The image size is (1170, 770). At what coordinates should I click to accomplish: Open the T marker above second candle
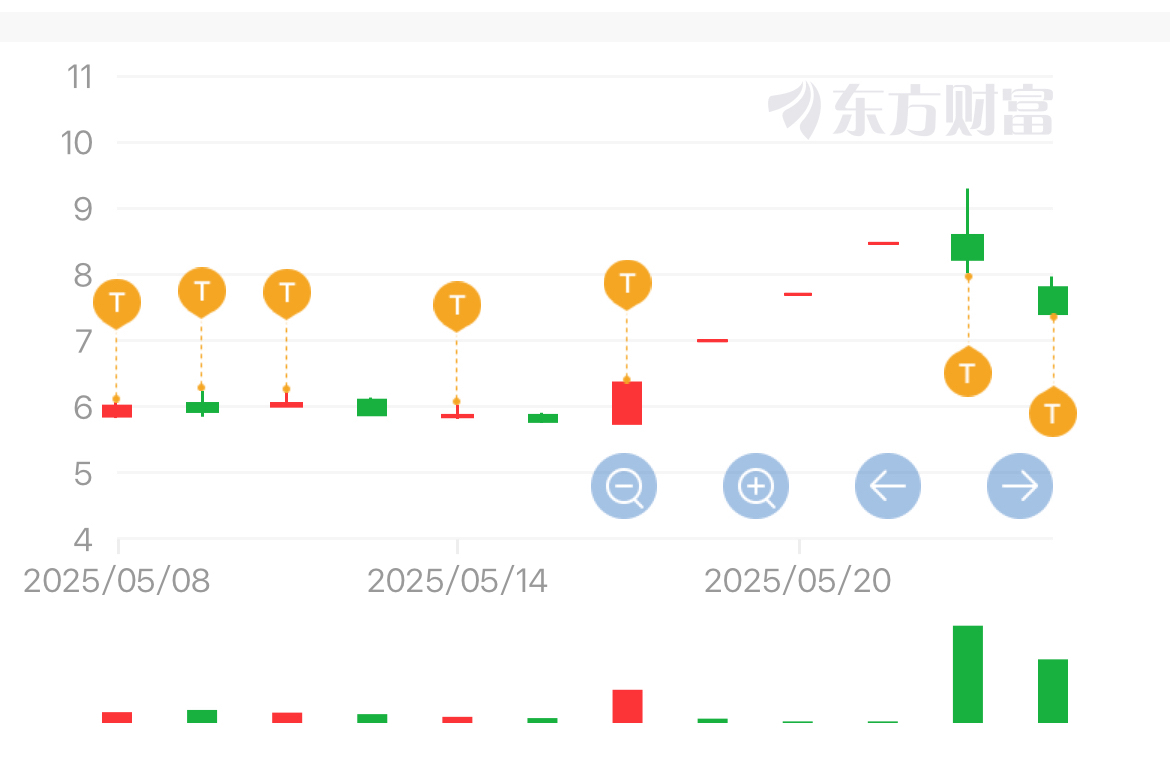pos(201,292)
